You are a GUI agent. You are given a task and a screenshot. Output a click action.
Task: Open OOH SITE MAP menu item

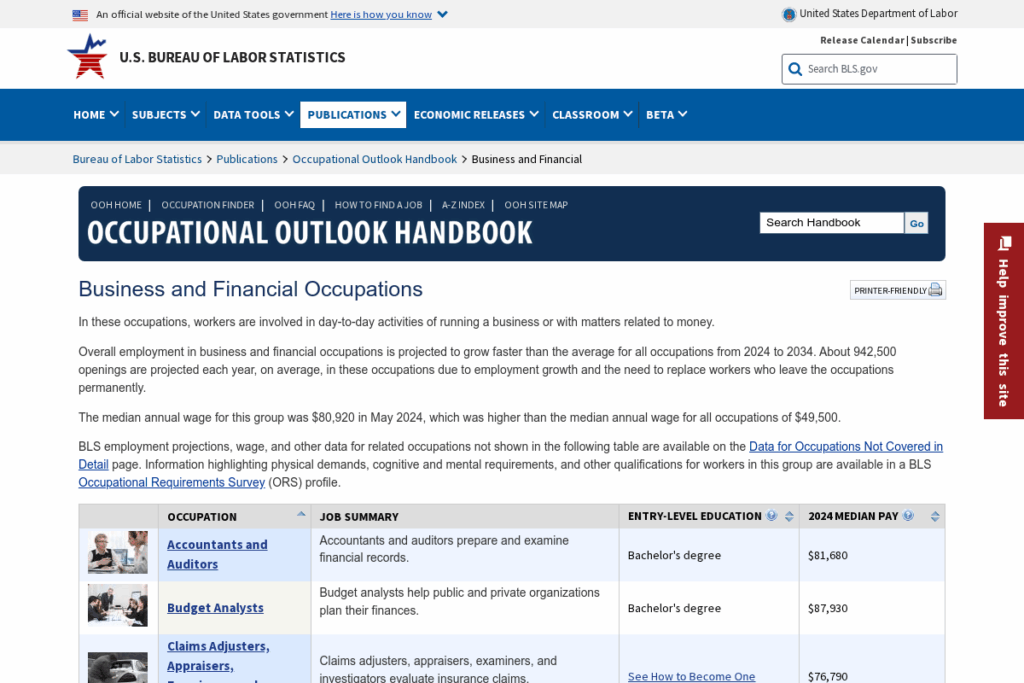(x=536, y=205)
